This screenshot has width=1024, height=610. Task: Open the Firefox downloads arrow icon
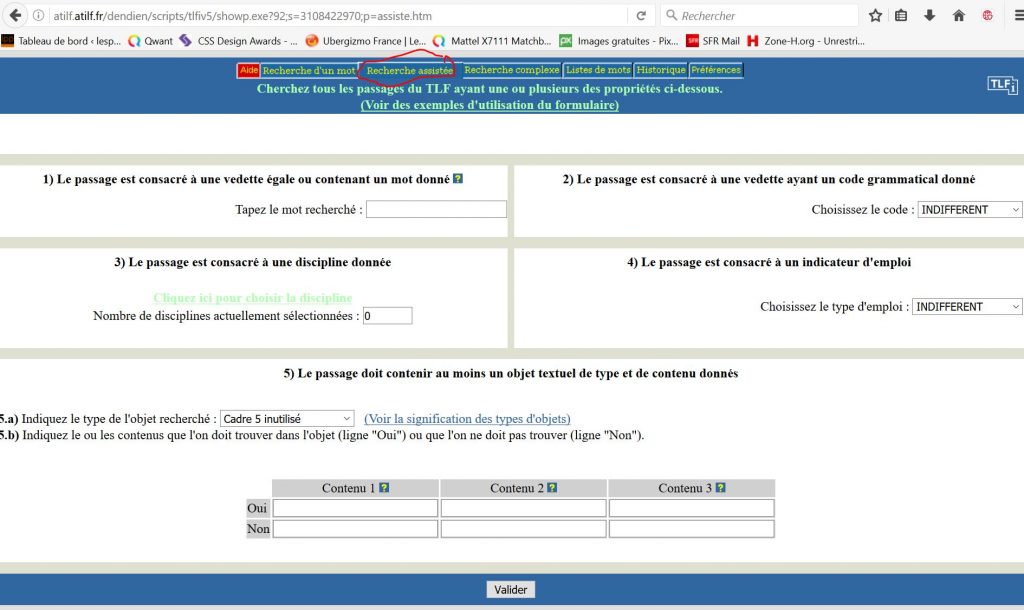(x=930, y=15)
